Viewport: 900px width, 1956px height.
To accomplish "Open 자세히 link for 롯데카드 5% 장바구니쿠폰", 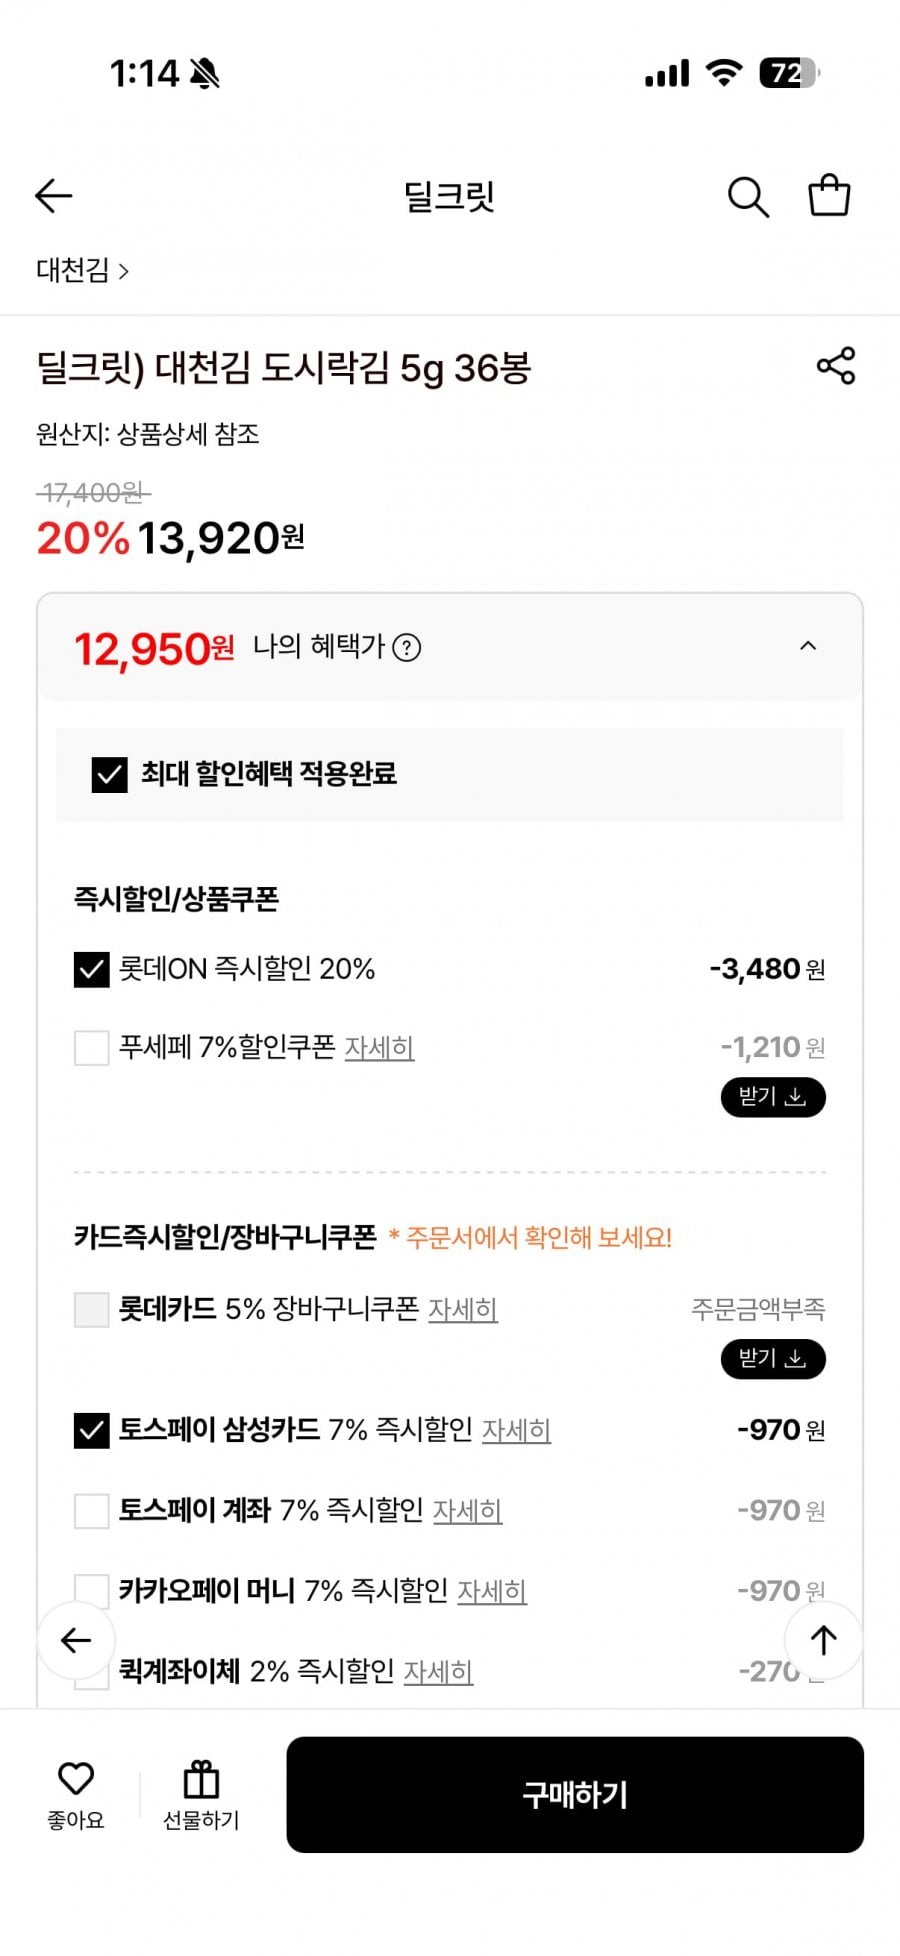I will [462, 1310].
